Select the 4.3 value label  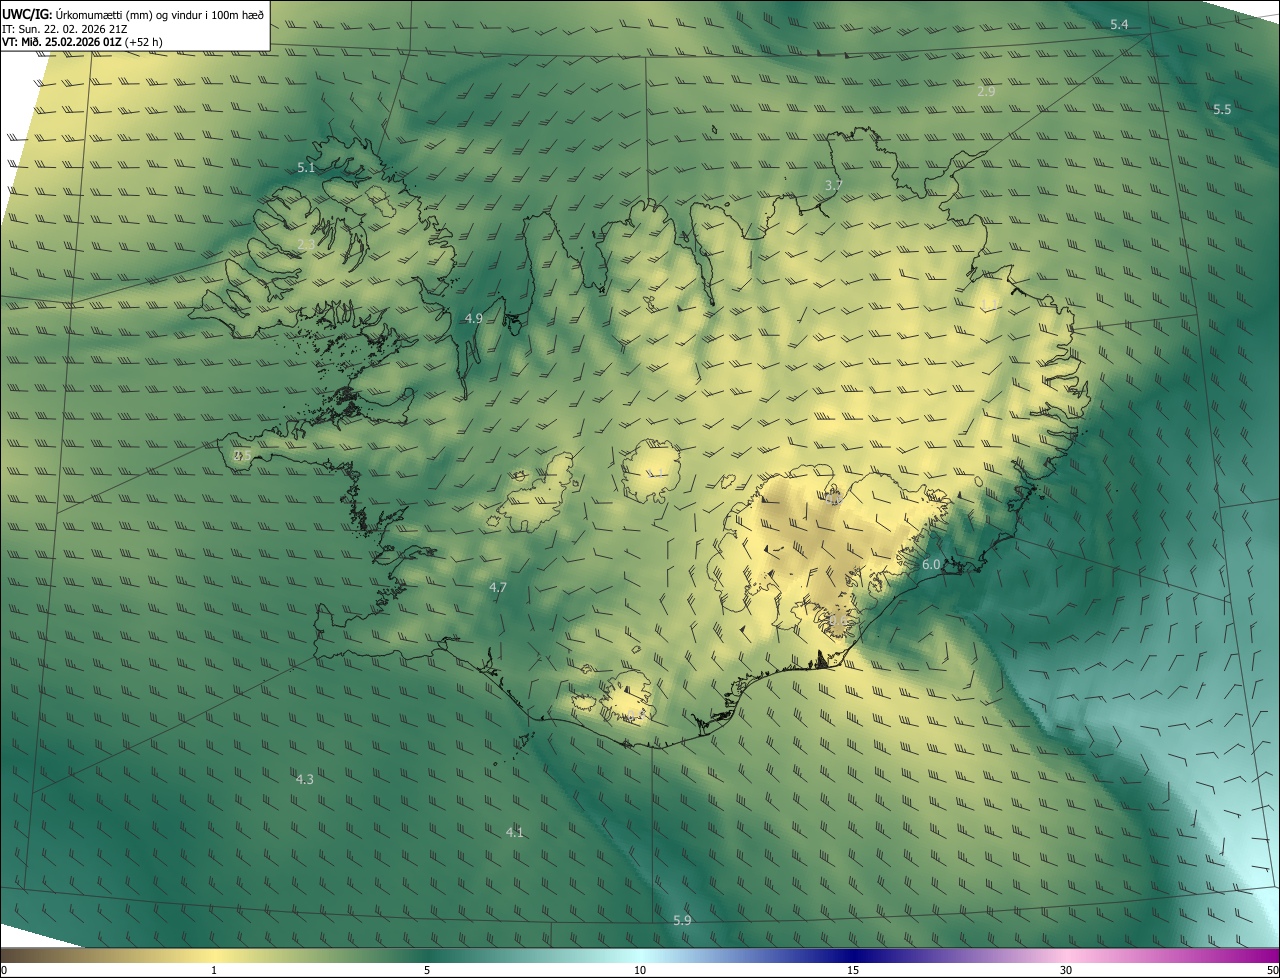pos(305,778)
